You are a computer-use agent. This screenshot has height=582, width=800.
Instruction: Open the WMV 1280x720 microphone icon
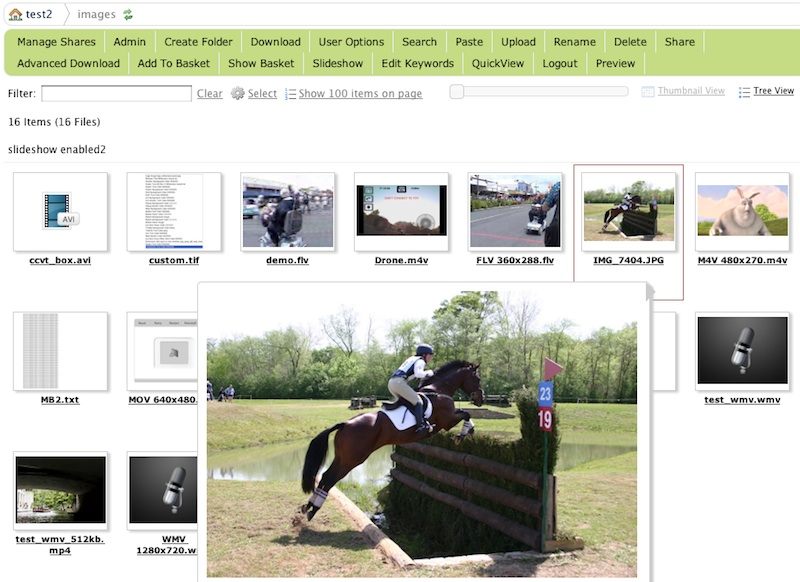174,490
